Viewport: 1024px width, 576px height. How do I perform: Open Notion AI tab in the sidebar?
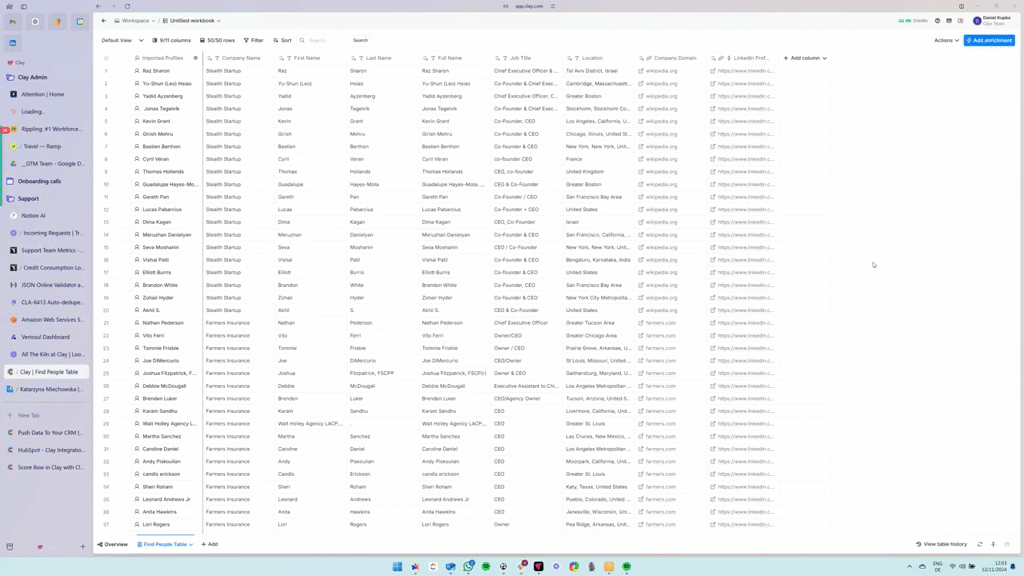pos(33,216)
